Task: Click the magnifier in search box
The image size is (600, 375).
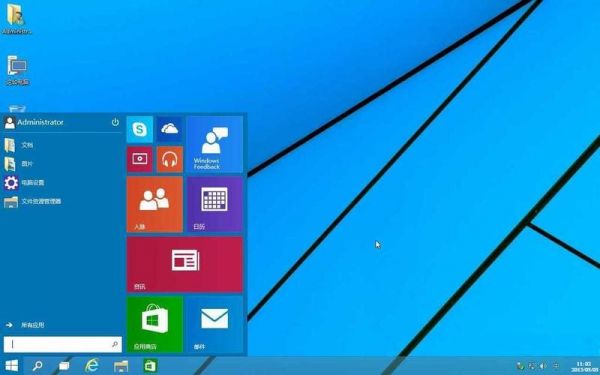Action: coord(115,344)
